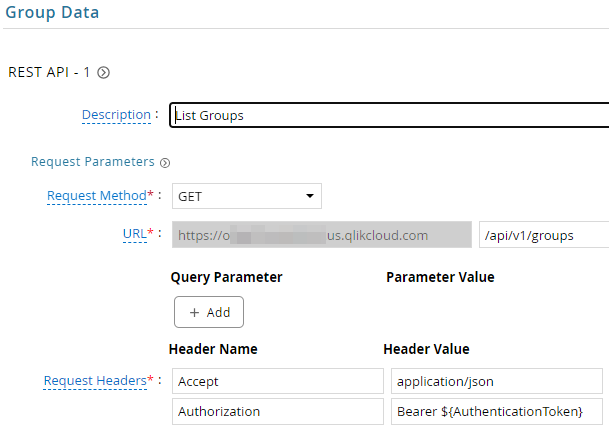Click the Accept header name field

278,381
